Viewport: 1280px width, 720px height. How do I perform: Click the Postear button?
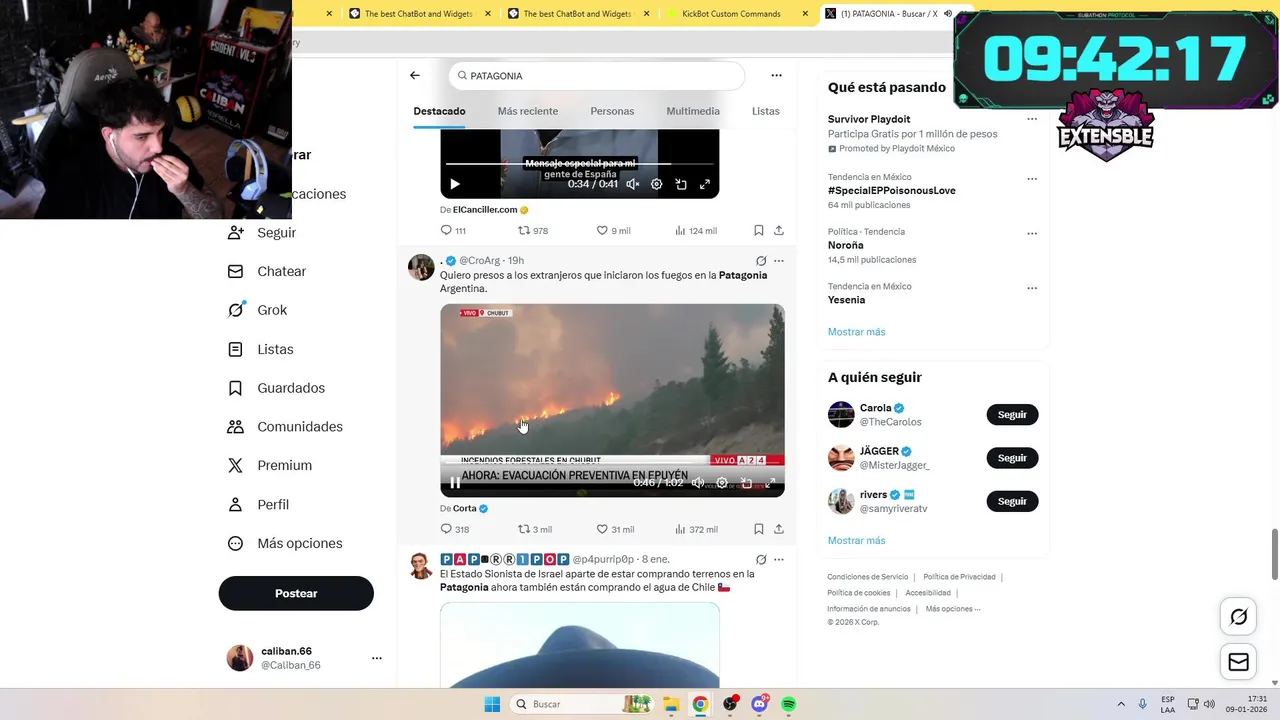tap(296, 593)
